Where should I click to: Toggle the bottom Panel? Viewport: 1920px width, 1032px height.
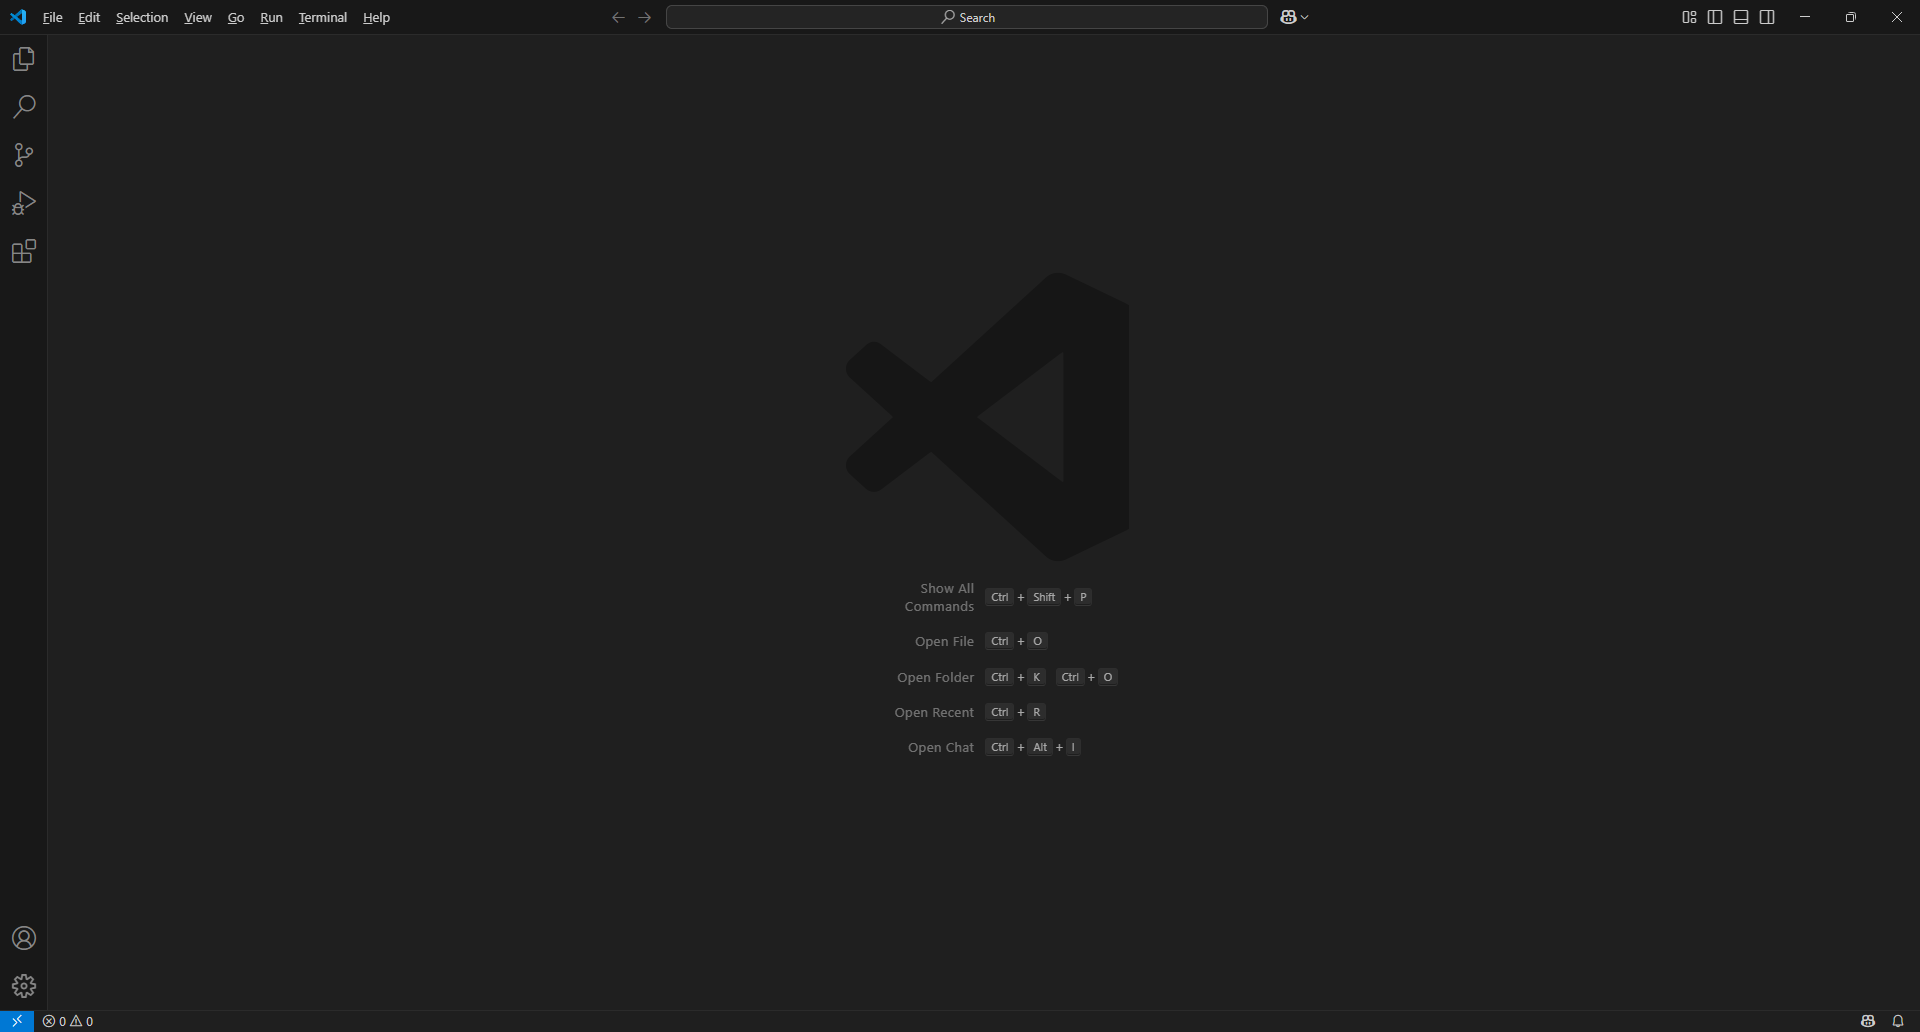coord(1741,17)
